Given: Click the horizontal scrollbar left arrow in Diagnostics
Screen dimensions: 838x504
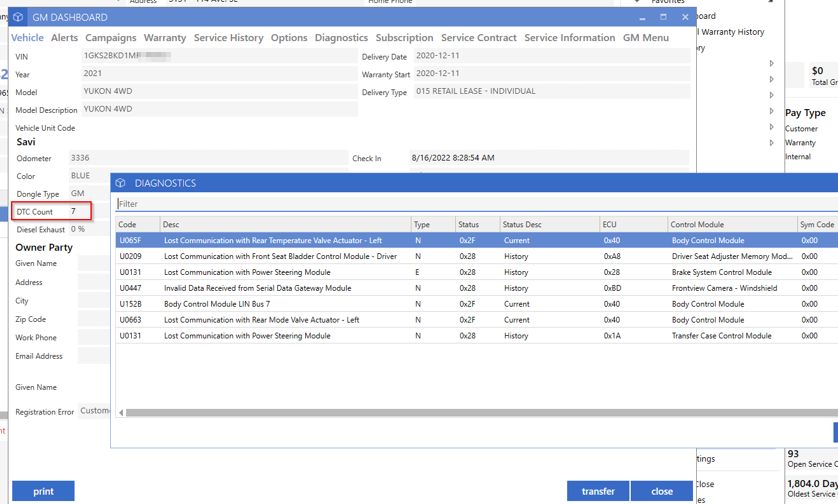Looking at the screenshot, I should 121,413.
